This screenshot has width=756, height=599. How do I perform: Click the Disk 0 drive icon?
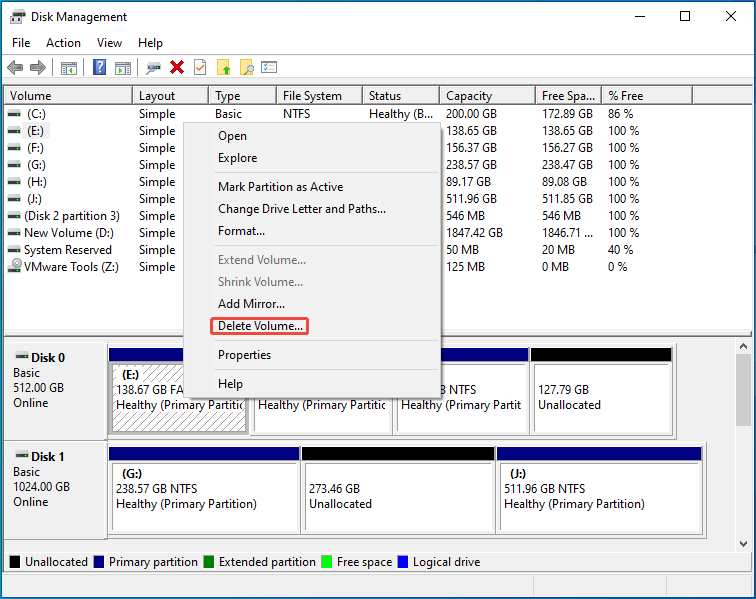click(x=22, y=356)
